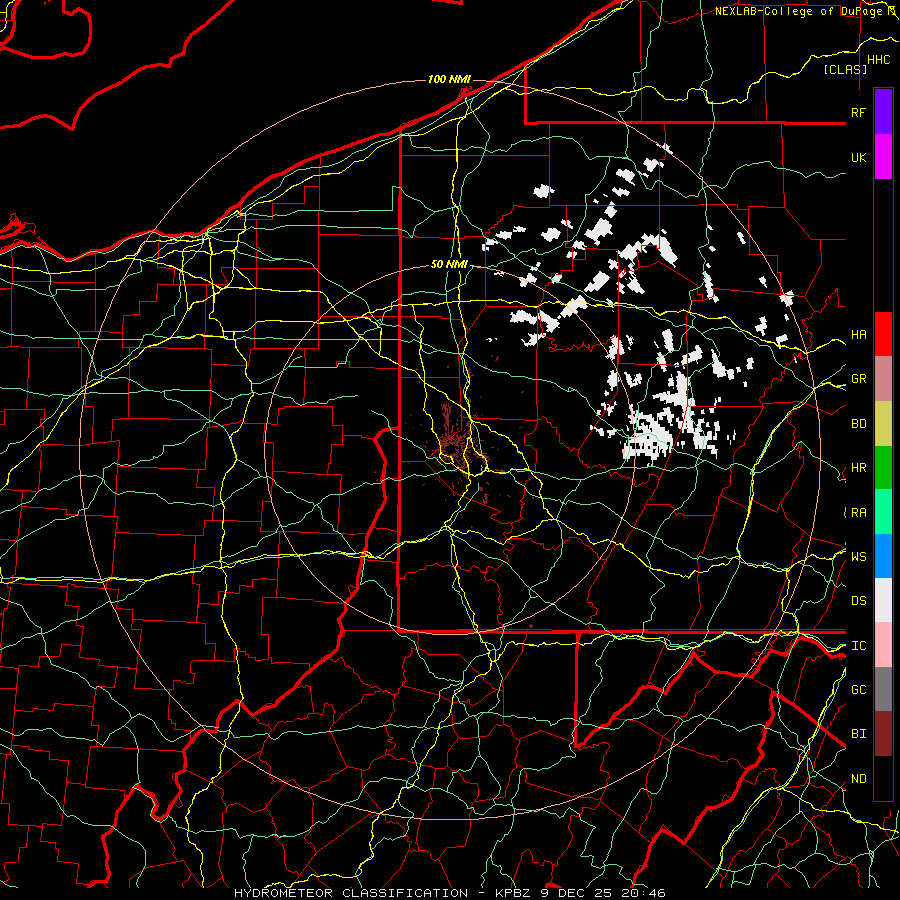Click the "HA" legend label
The image size is (900, 900).
[858, 334]
